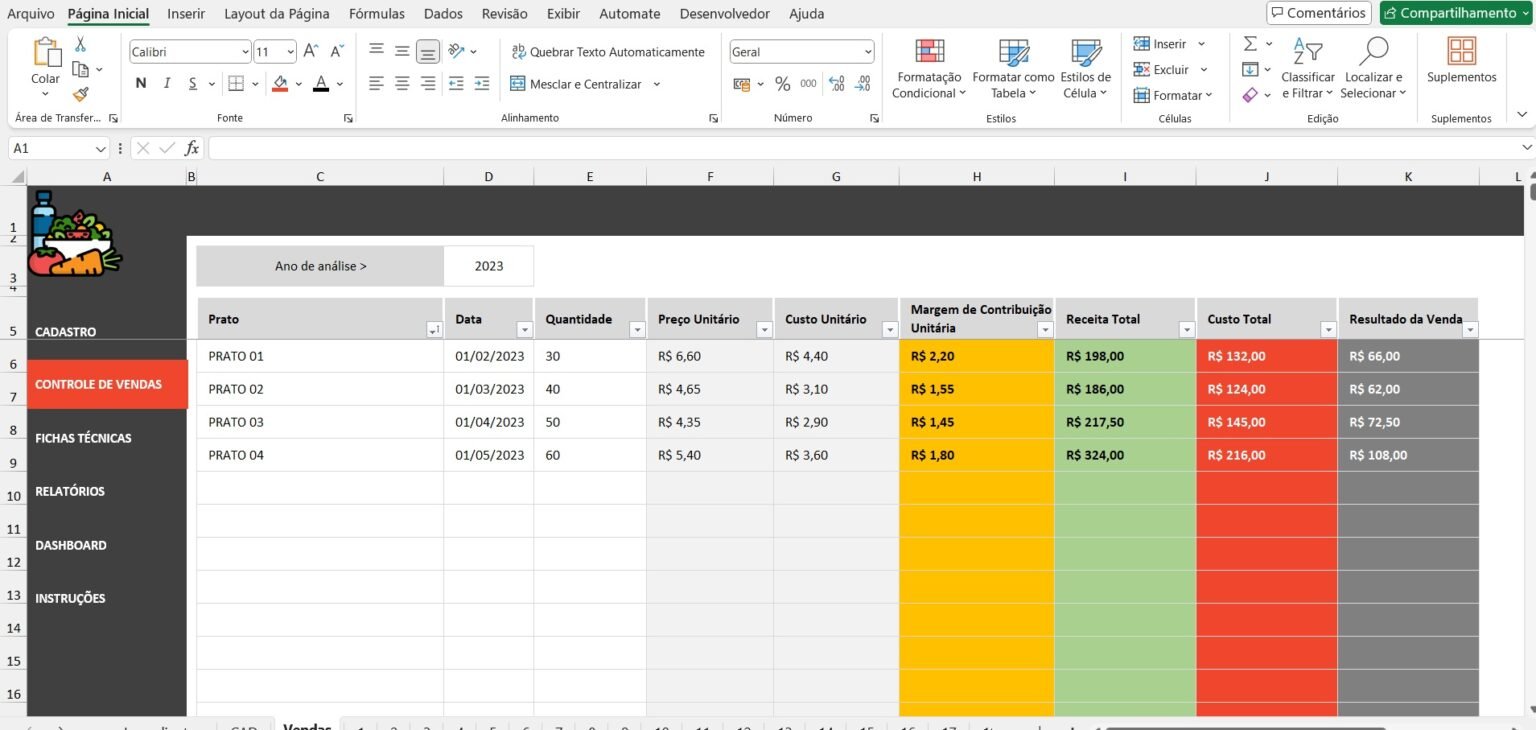Click the Insert Function fx icon
Screen dimensions: 1536x730
point(192,148)
